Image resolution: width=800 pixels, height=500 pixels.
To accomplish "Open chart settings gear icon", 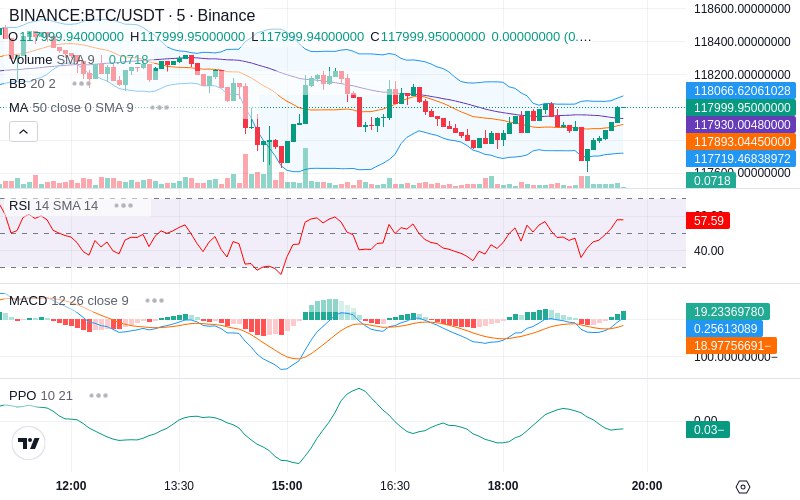I will [x=743, y=486].
